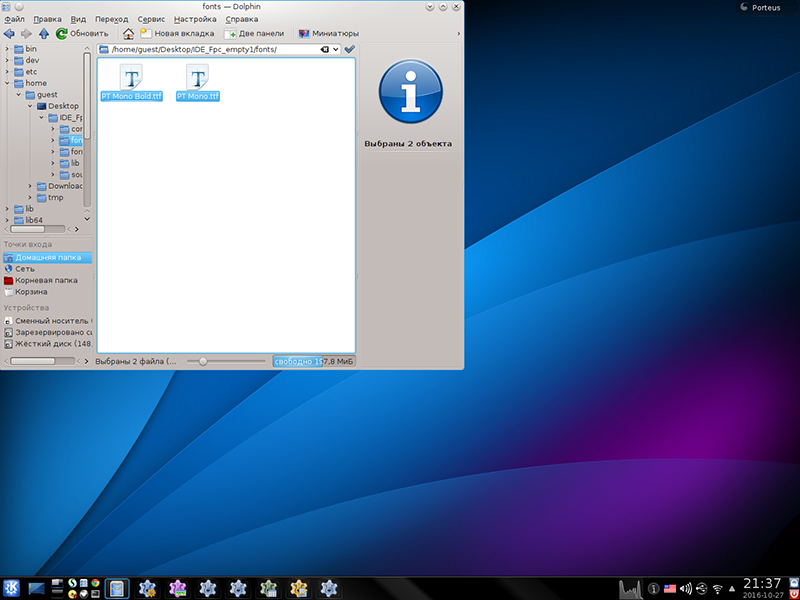The height and width of the screenshot is (600, 800).
Task: Click the keyboard layout flag icon
Action: 670,589
